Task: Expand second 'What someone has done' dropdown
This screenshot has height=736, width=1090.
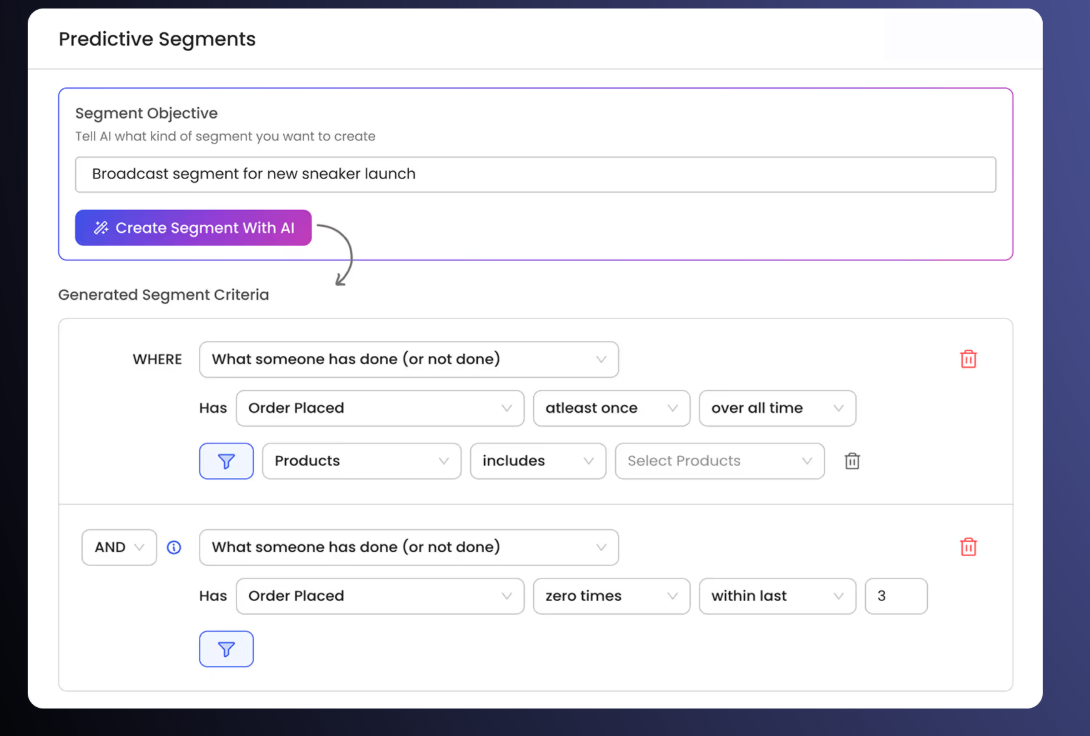Action: (408, 547)
